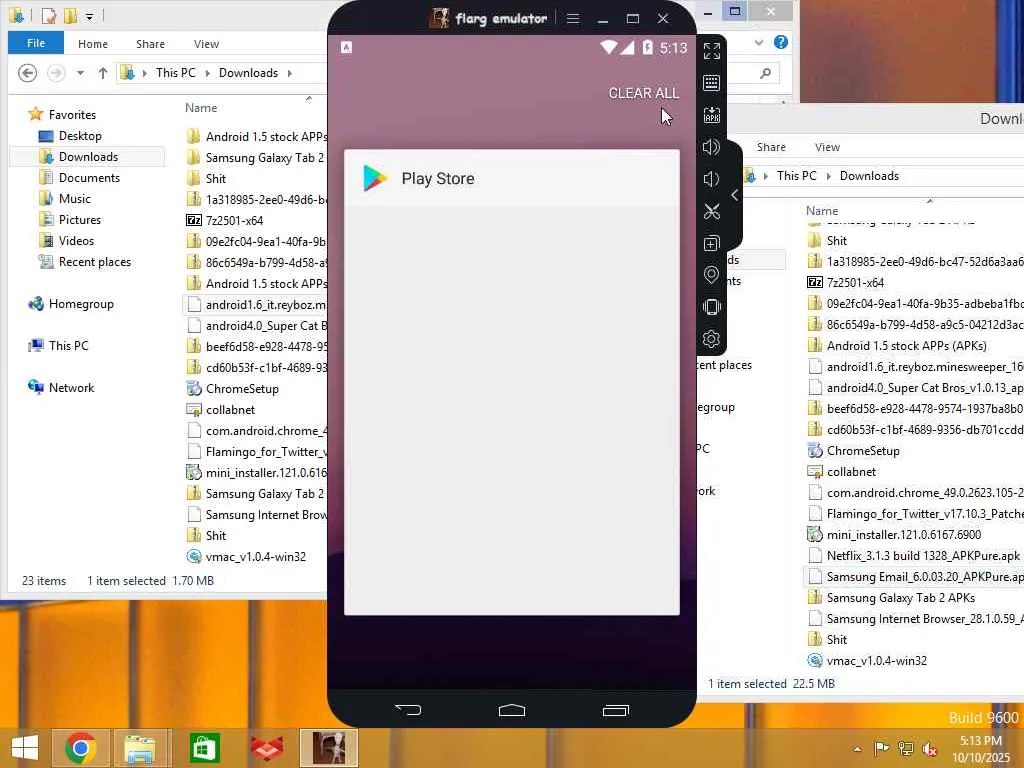The image size is (1024, 768).
Task: Open the View tab in right Explorer window
Action: 827,147
